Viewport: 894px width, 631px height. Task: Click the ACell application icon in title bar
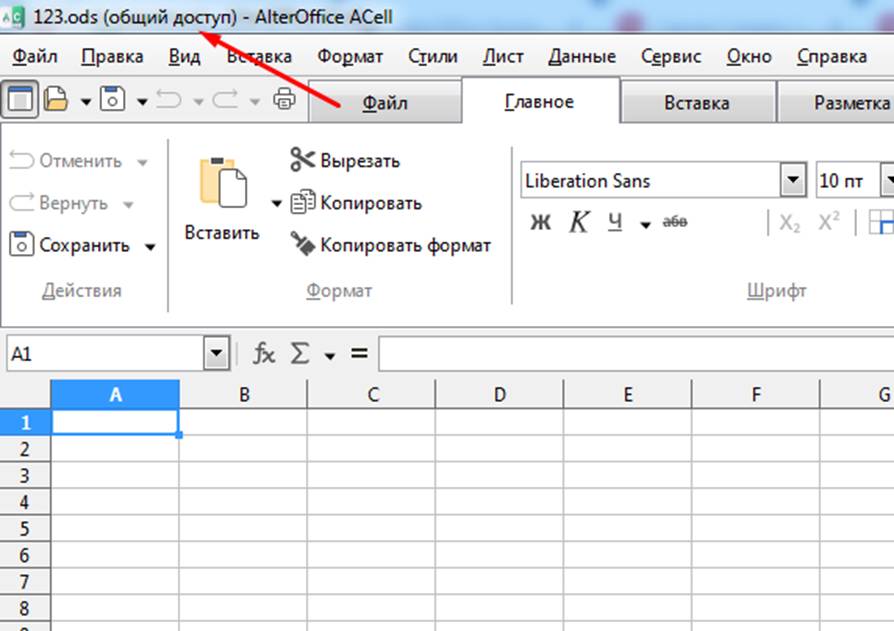(x=13, y=17)
